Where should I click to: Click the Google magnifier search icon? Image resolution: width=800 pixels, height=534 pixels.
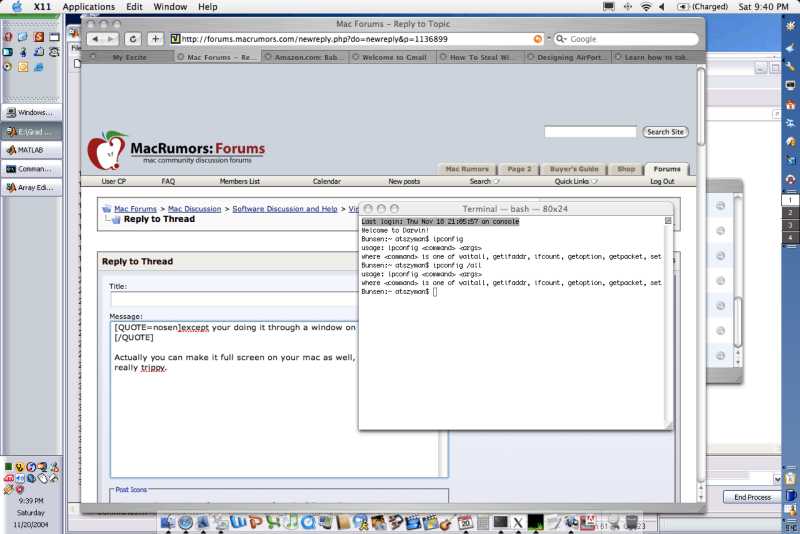click(561, 39)
